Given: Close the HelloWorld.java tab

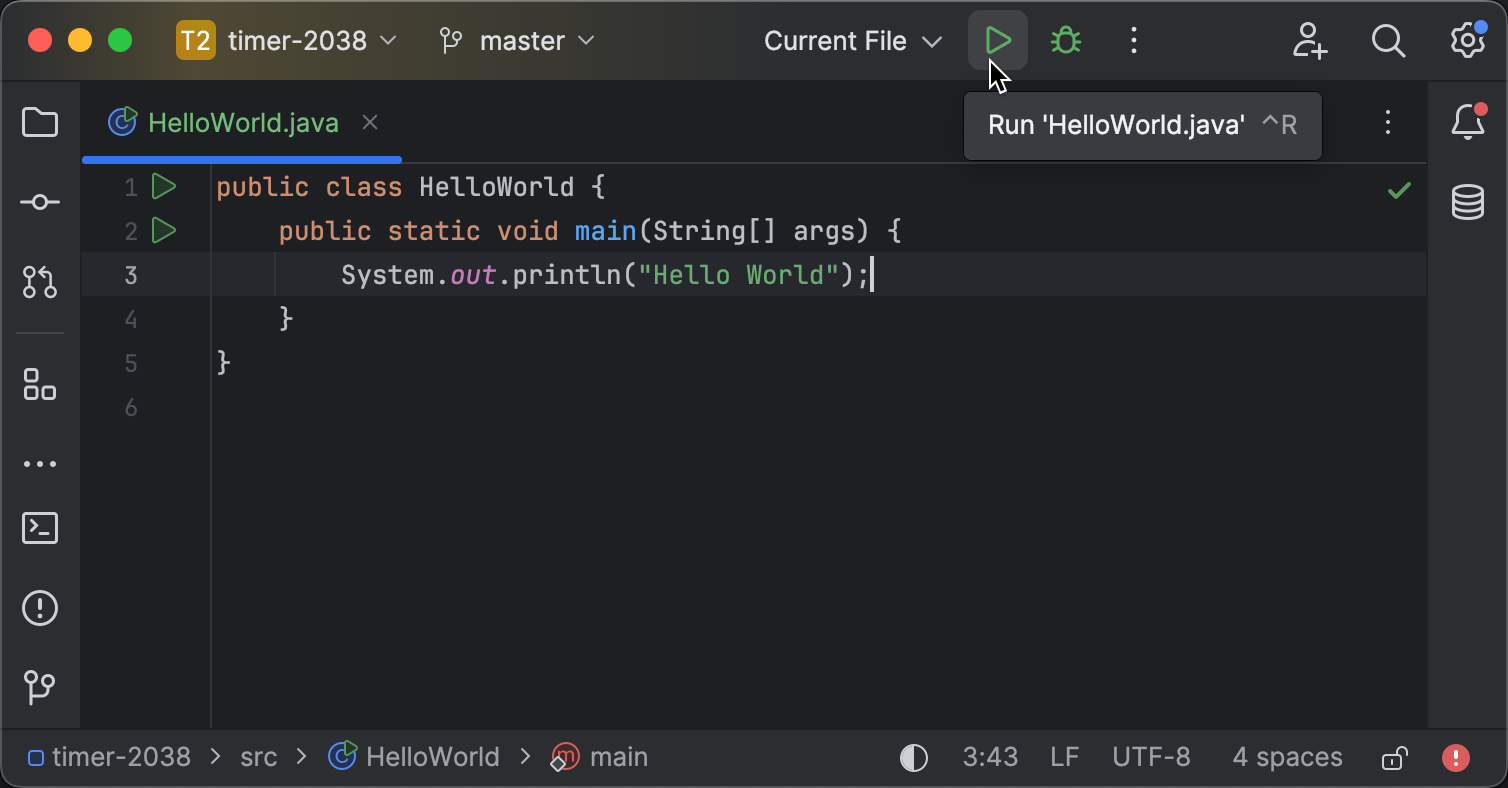Looking at the screenshot, I should coord(369,122).
